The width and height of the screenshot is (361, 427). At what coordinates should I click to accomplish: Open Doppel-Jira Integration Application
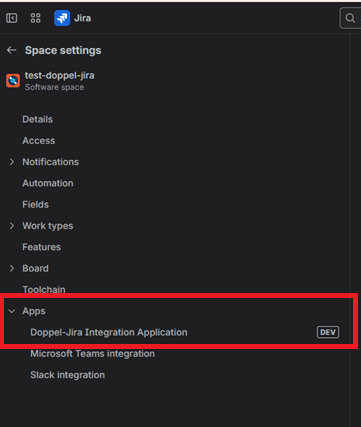tap(109, 332)
